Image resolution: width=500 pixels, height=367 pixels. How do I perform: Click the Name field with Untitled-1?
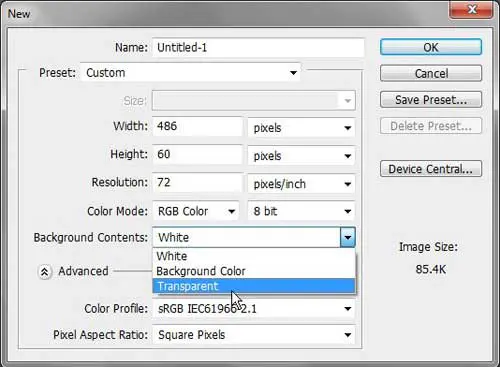point(258,47)
